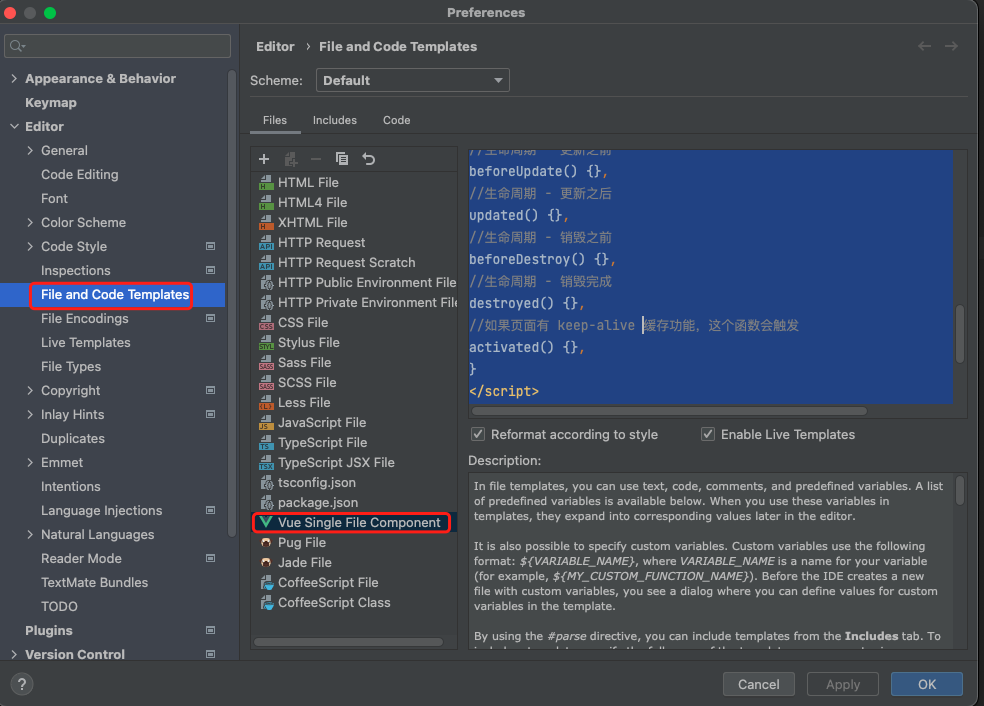Image resolution: width=984 pixels, height=706 pixels.
Task: Click the Vue logo icon in template list
Action: pos(266,523)
